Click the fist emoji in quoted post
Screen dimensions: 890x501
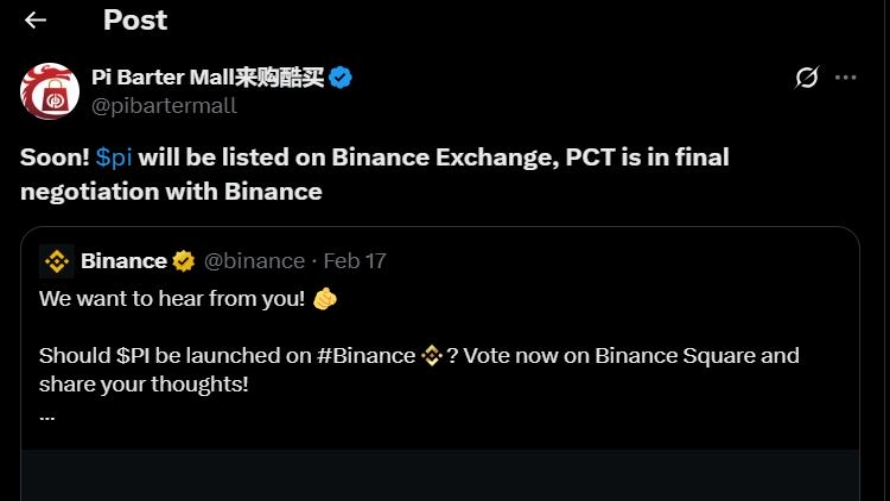325,298
